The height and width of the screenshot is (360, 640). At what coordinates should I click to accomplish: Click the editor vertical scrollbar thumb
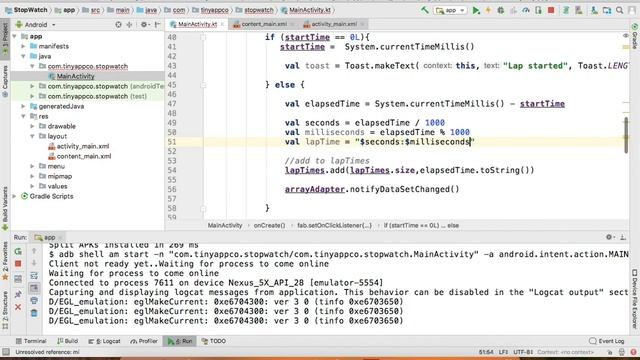point(626,135)
